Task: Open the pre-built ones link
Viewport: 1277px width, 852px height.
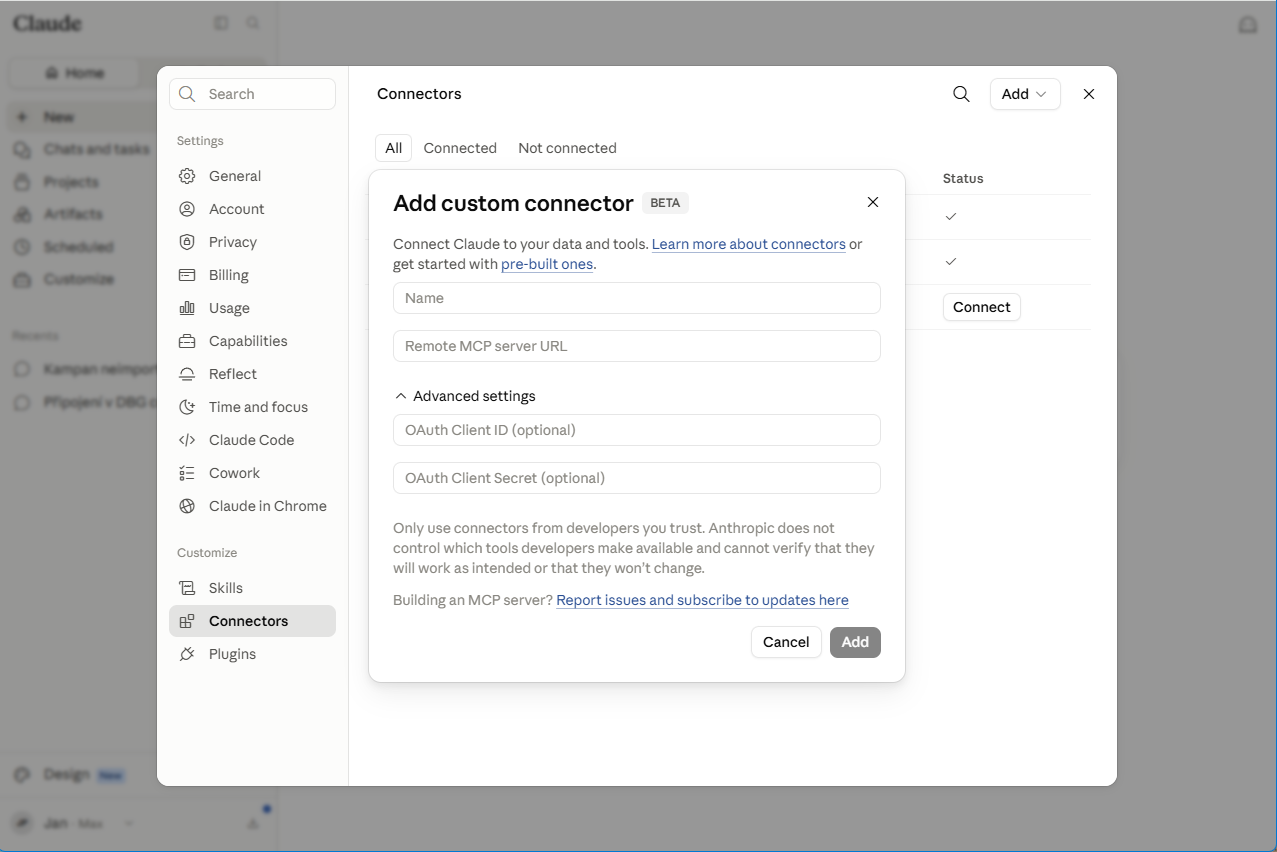Action: pos(547,264)
